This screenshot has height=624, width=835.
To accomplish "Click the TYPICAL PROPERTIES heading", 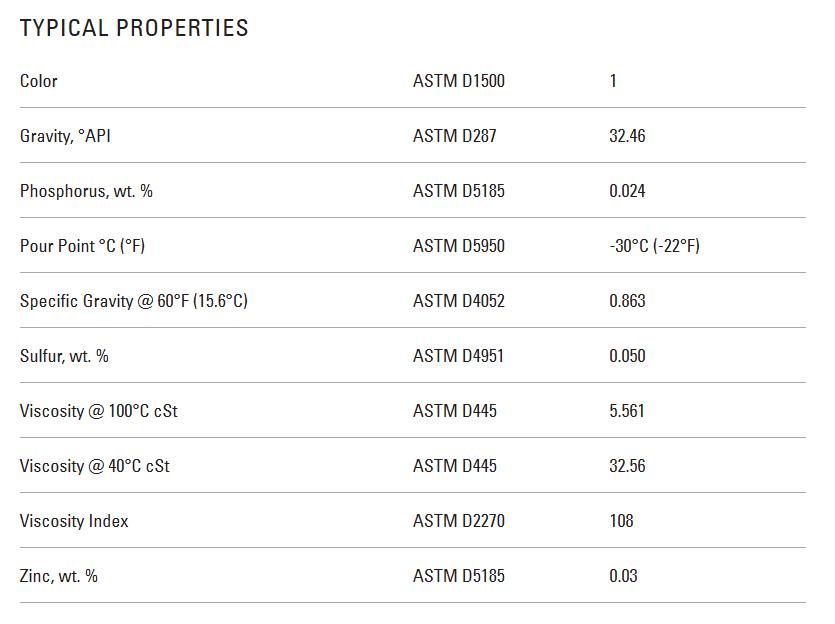I will [134, 28].
